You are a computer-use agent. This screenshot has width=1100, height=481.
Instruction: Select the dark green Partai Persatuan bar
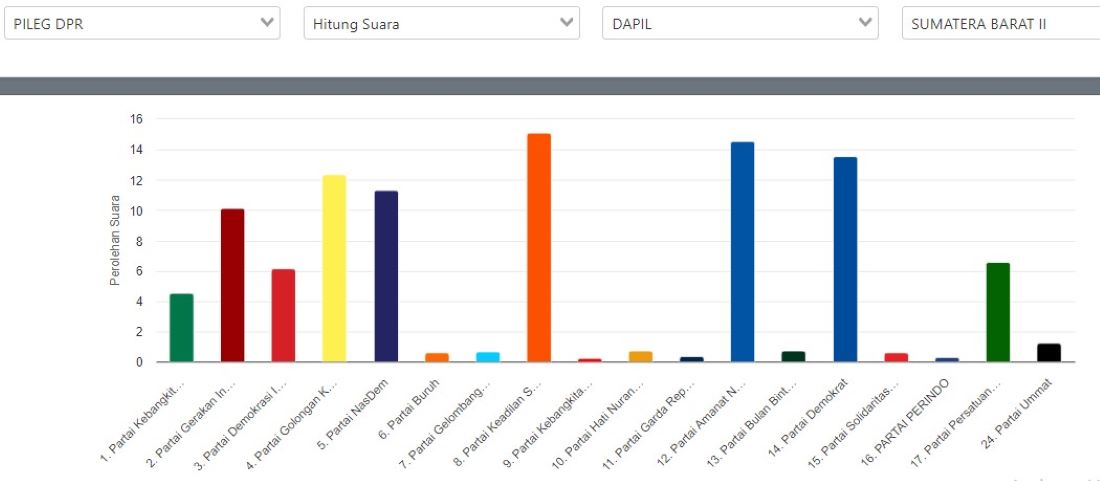(x=998, y=312)
